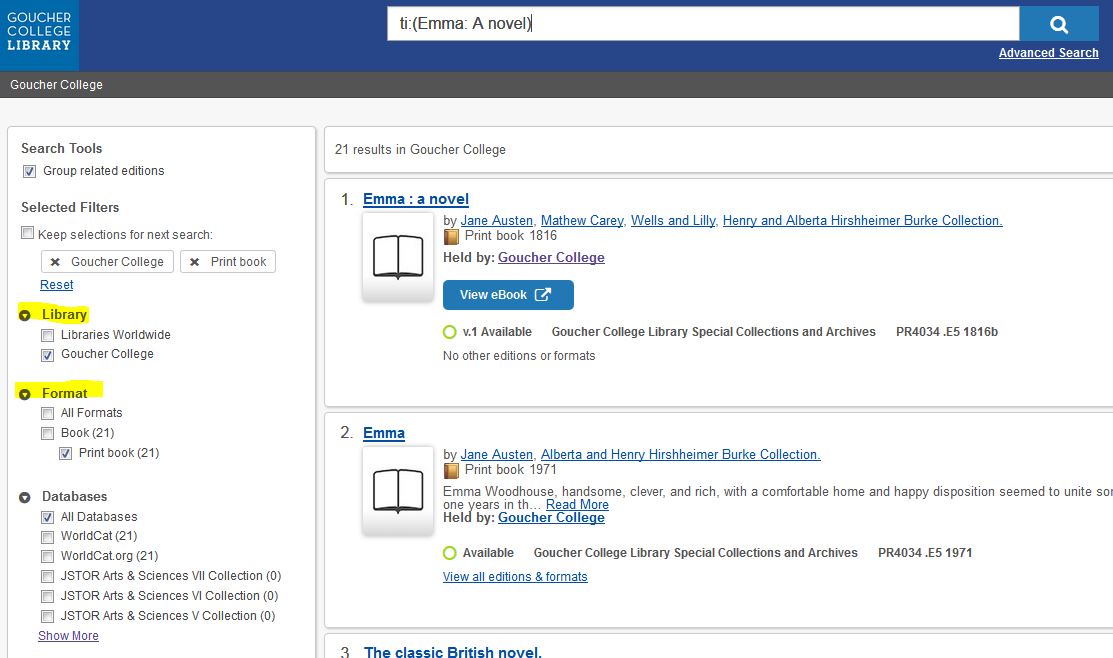1113x658 pixels.
Task: Check JSTOR Arts & Sciences VI Collection
Action: [x=48, y=596]
